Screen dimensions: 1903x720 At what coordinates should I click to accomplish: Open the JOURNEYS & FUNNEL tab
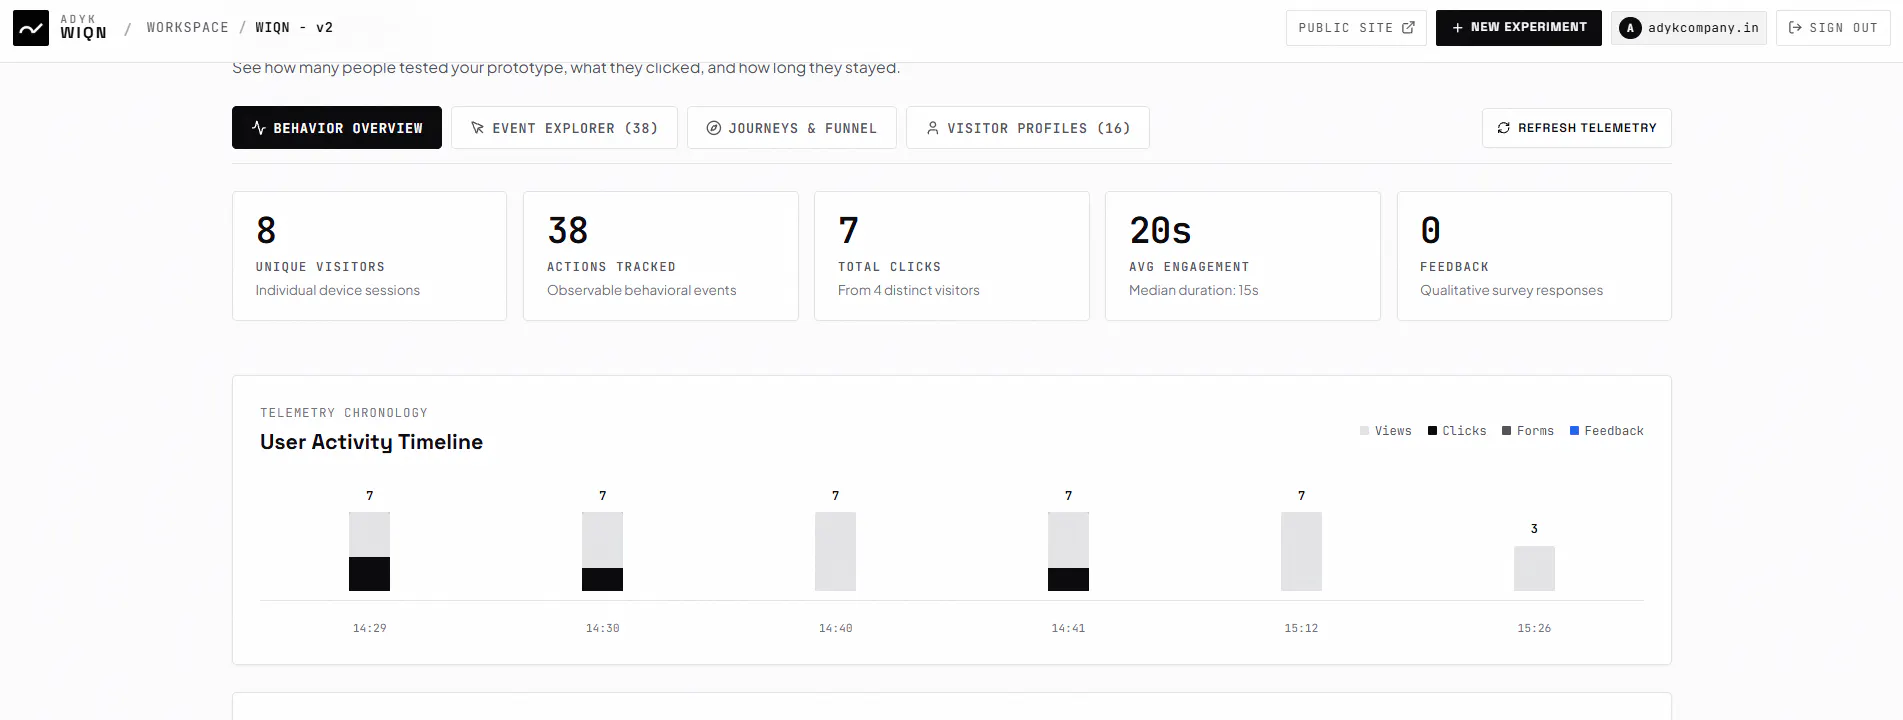pyautogui.click(x=792, y=128)
